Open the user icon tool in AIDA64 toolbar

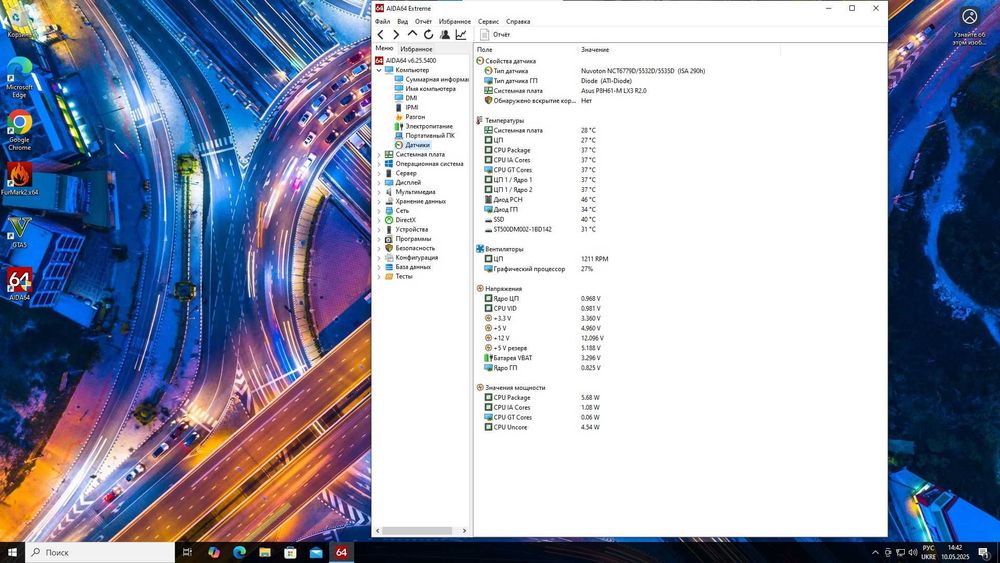pos(445,34)
